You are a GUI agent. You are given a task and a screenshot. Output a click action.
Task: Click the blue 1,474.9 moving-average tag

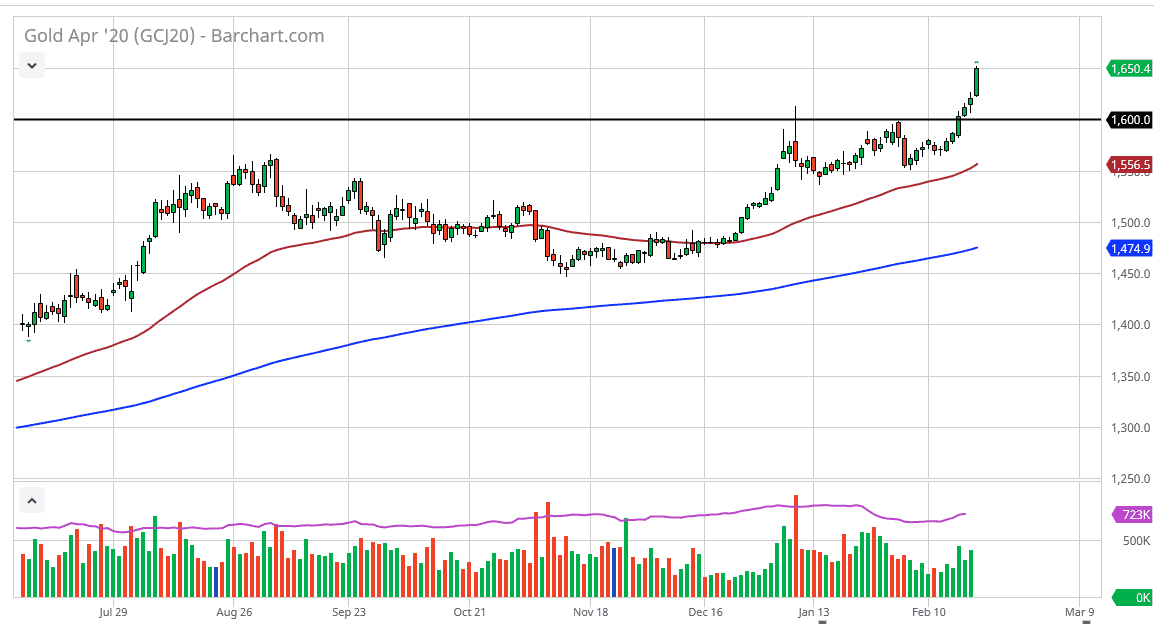coord(1131,249)
